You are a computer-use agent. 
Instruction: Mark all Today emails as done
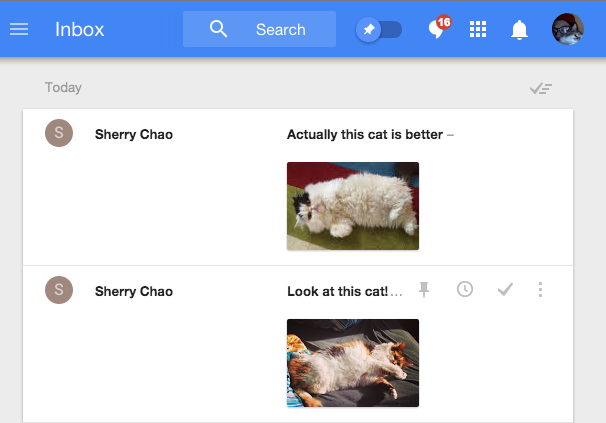pyautogui.click(x=540, y=88)
